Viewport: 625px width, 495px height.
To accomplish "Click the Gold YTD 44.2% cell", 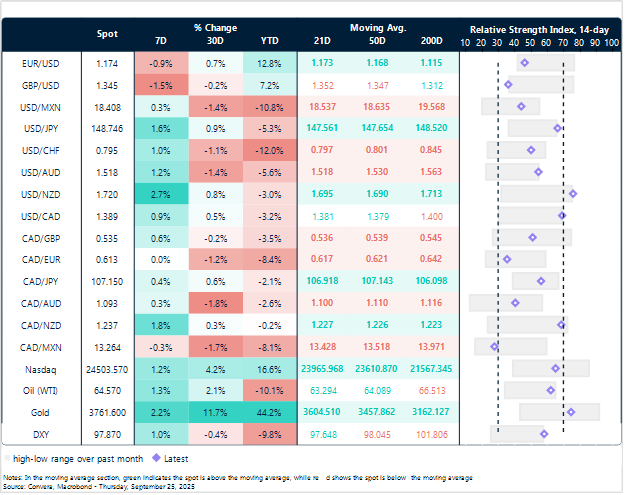I will [x=270, y=412].
